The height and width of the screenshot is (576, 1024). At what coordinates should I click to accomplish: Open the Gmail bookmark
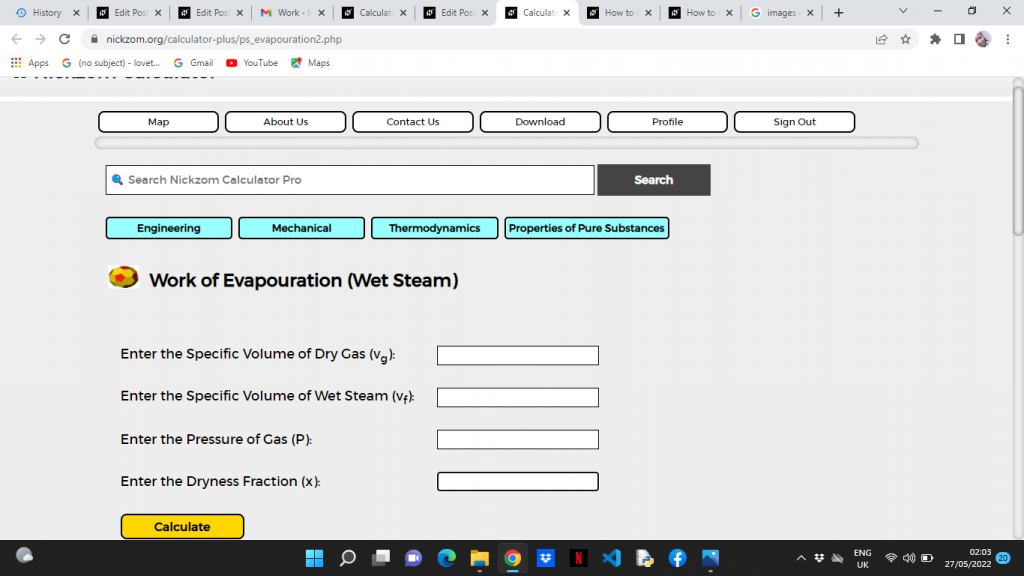click(x=194, y=63)
